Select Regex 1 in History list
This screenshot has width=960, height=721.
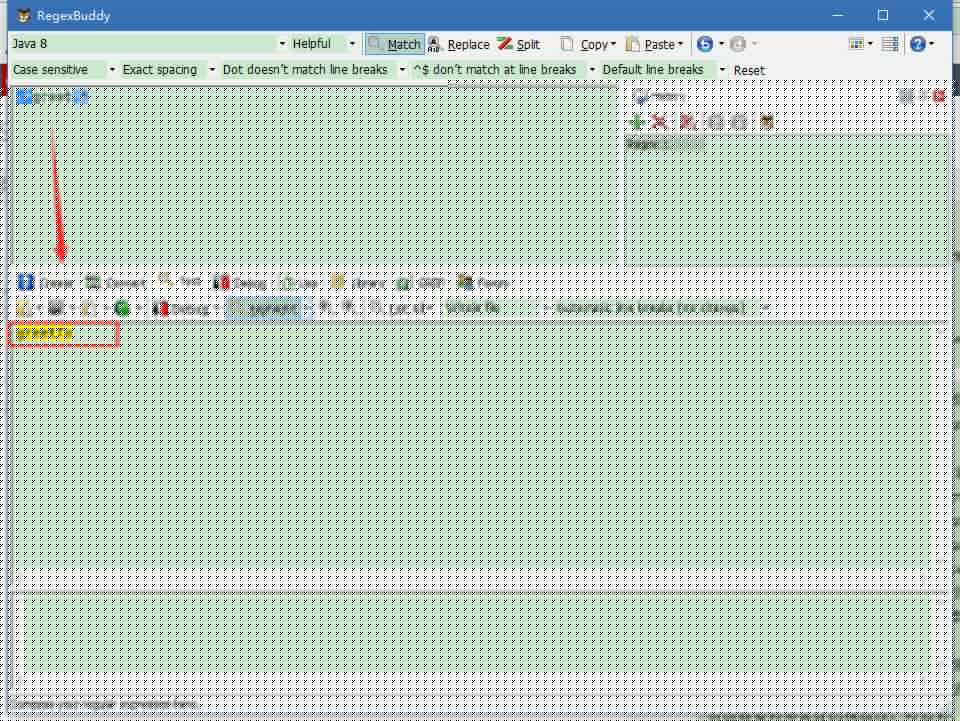click(x=664, y=144)
